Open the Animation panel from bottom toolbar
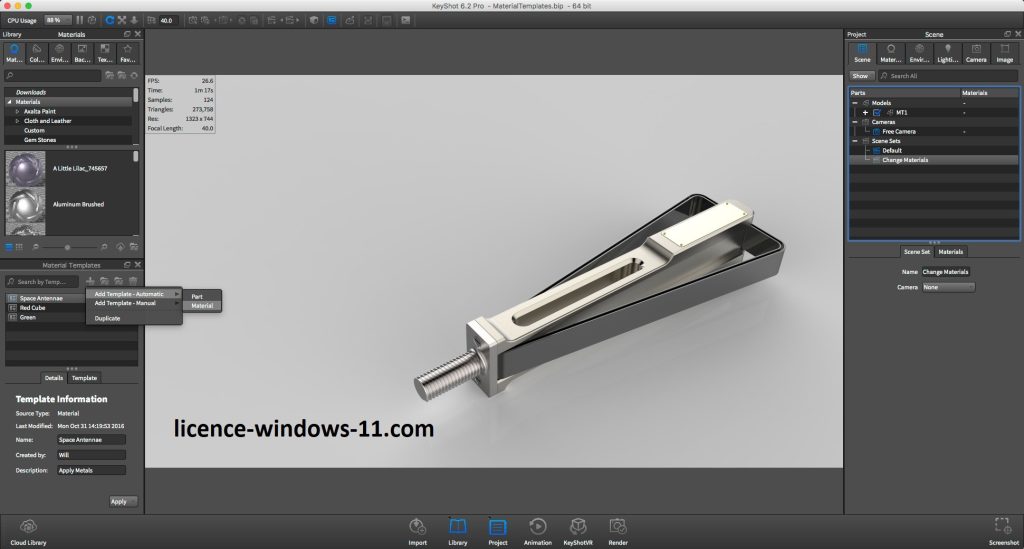Screen dimensions: 1024x549 [x=537, y=529]
